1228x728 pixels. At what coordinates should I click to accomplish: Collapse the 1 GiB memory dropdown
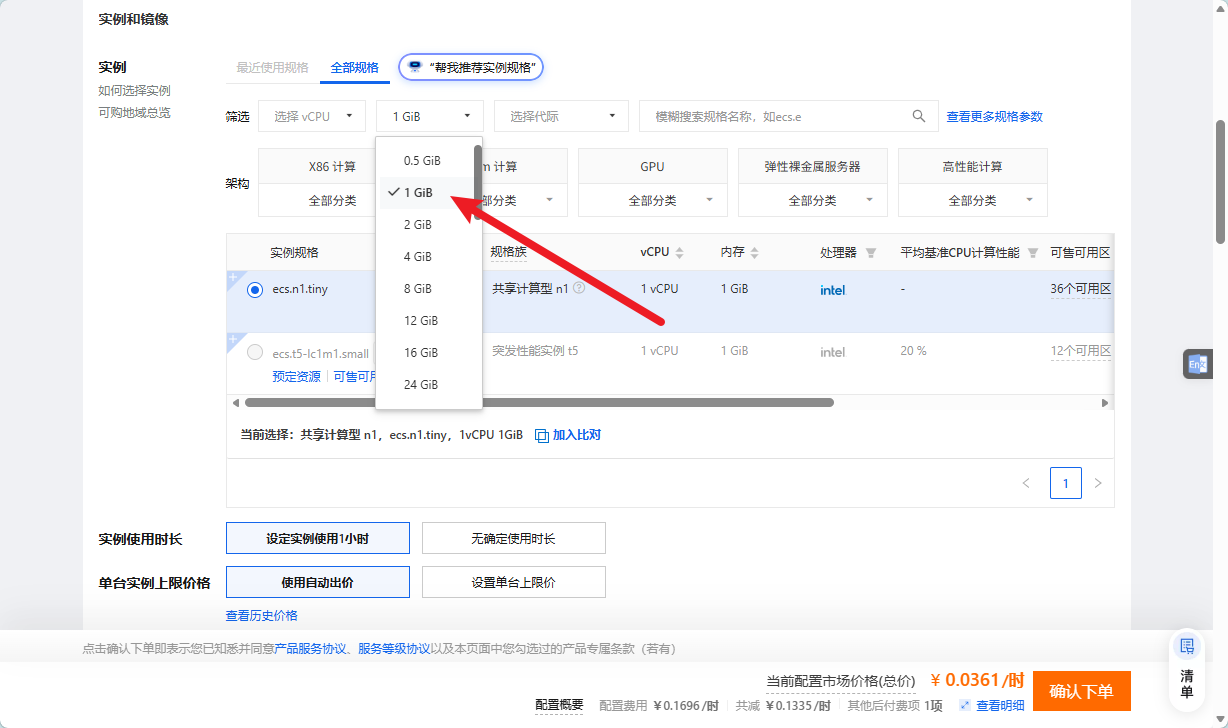coord(430,116)
